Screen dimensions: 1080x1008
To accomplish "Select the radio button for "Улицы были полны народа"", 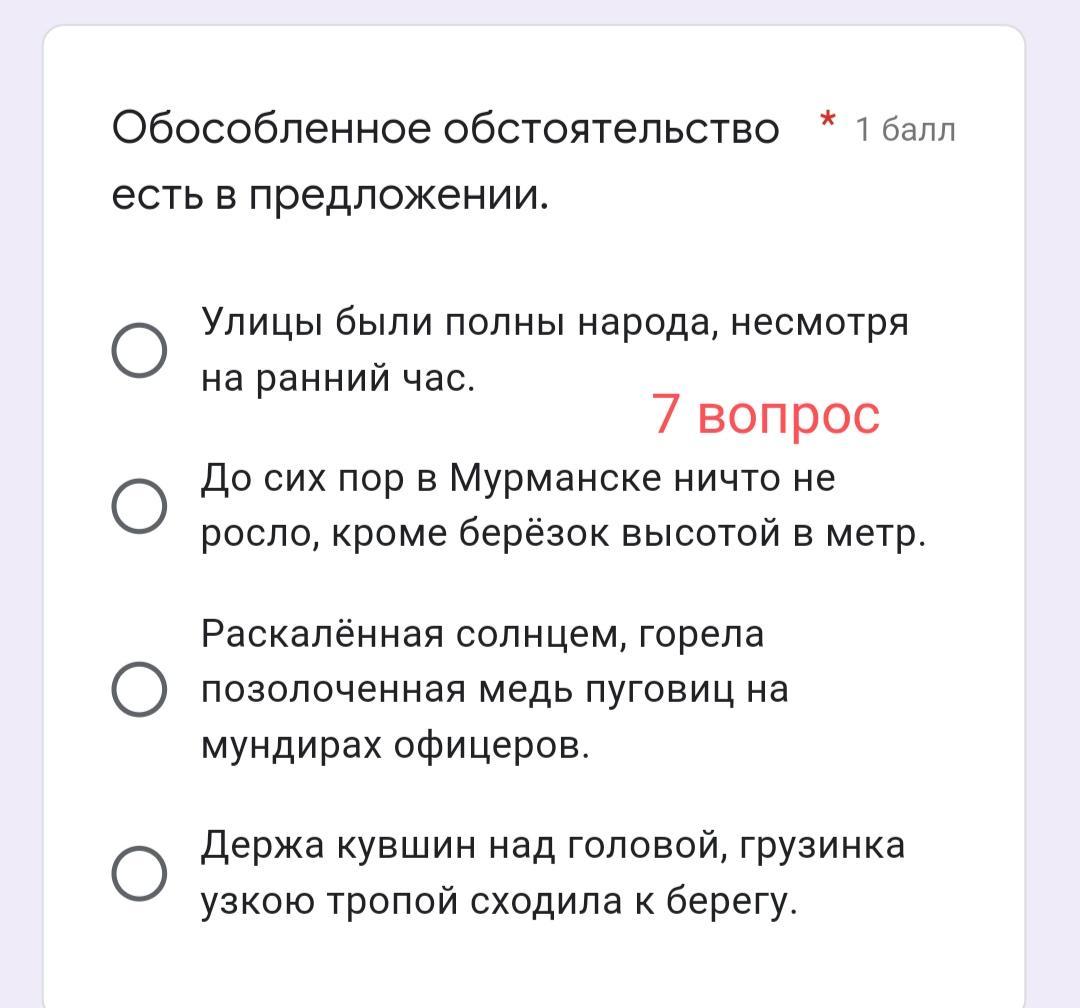I will (x=139, y=350).
